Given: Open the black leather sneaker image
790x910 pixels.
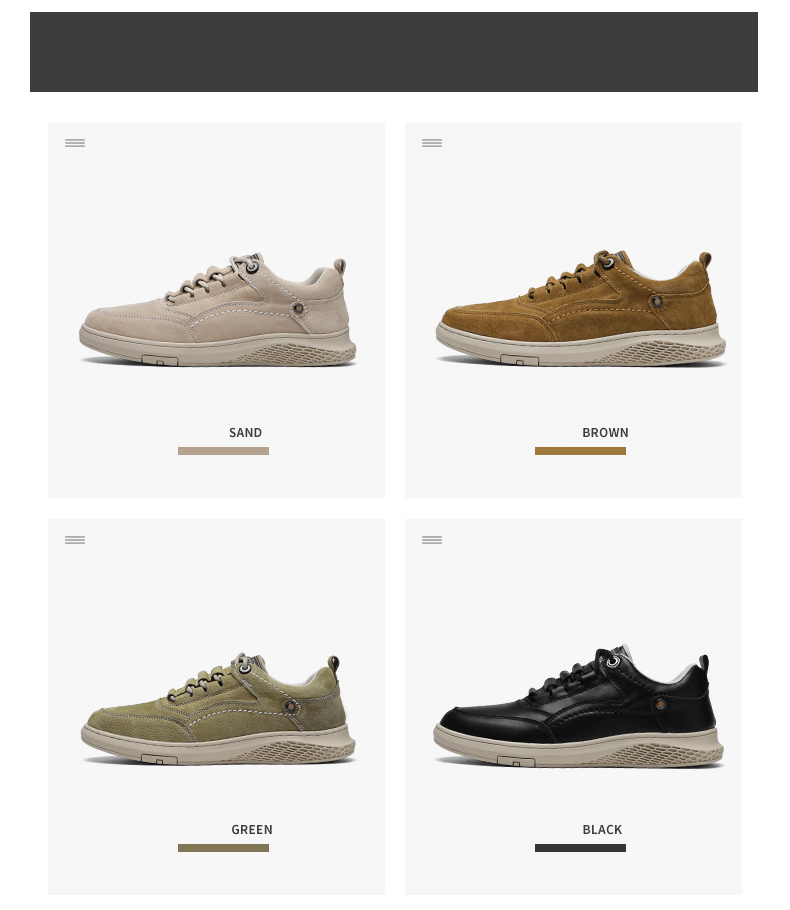Looking at the screenshot, I should coord(579,706).
